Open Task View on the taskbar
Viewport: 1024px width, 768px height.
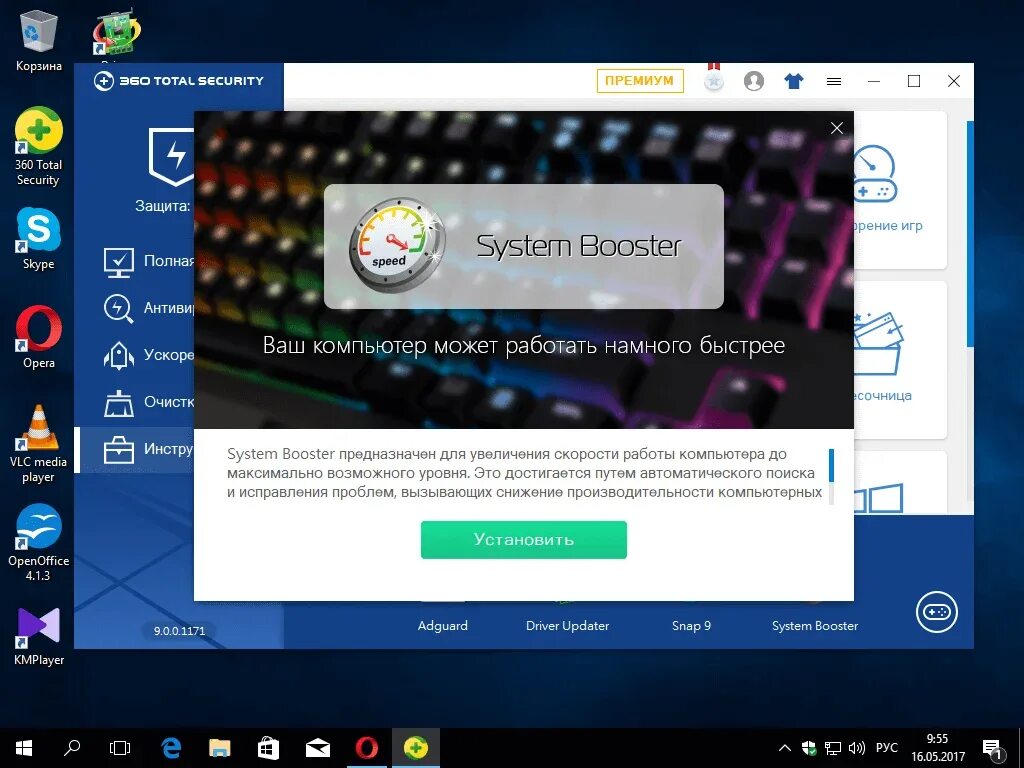pos(120,748)
